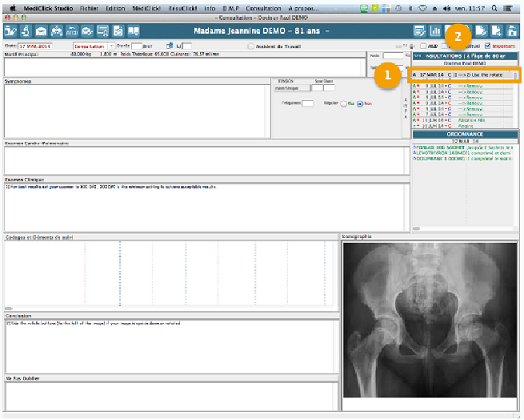Select the 17 MAR 14 consultation entry
The height and width of the screenshot is (420, 524).
[x=463, y=75]
